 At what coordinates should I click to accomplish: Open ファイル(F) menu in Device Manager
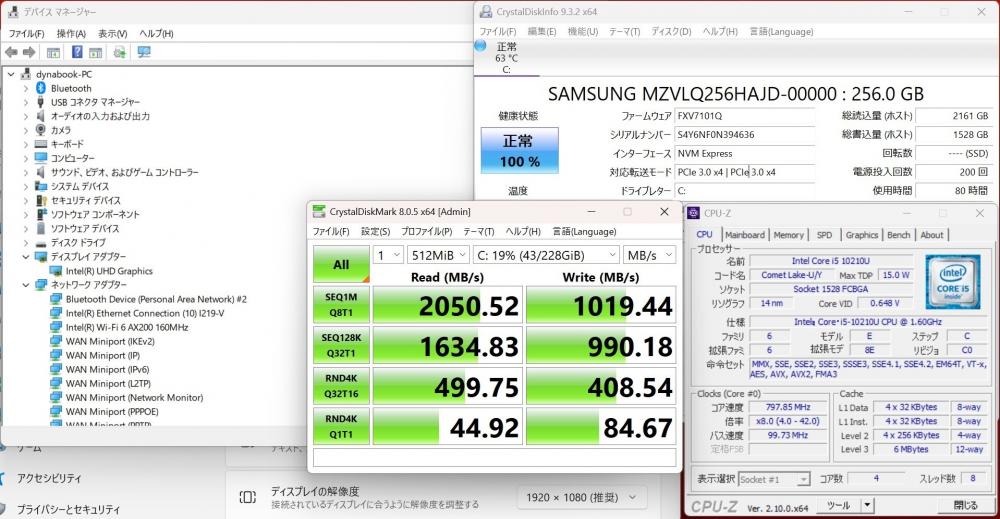(x=26, y=33)
